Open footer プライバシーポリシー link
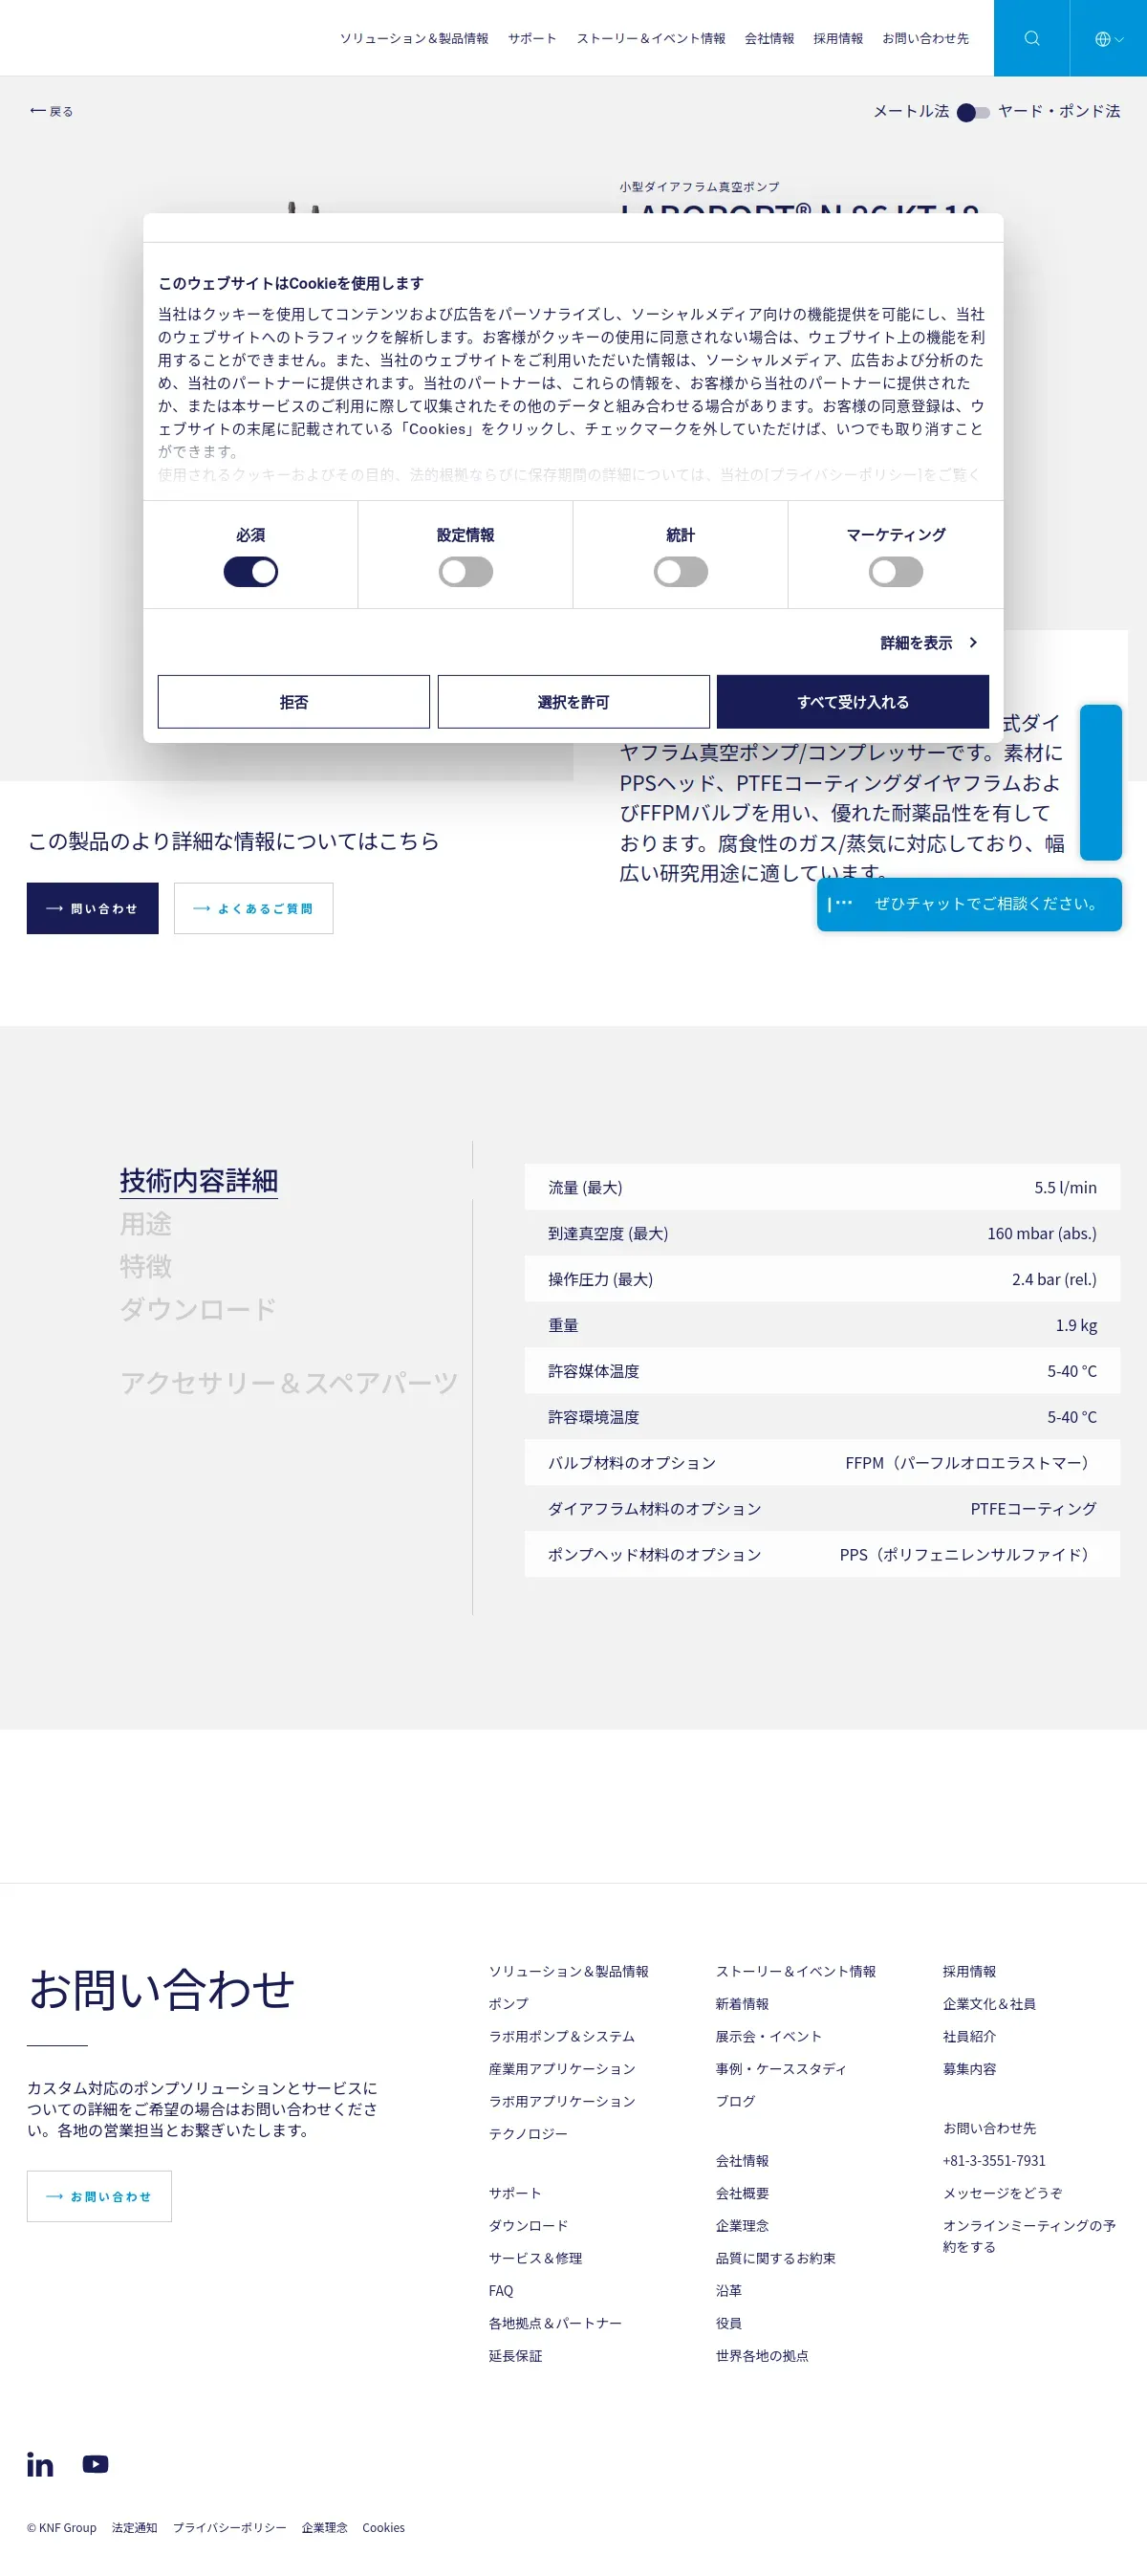The width and height of the screenshot is (1147, 2576). [x=229, y=2527]
